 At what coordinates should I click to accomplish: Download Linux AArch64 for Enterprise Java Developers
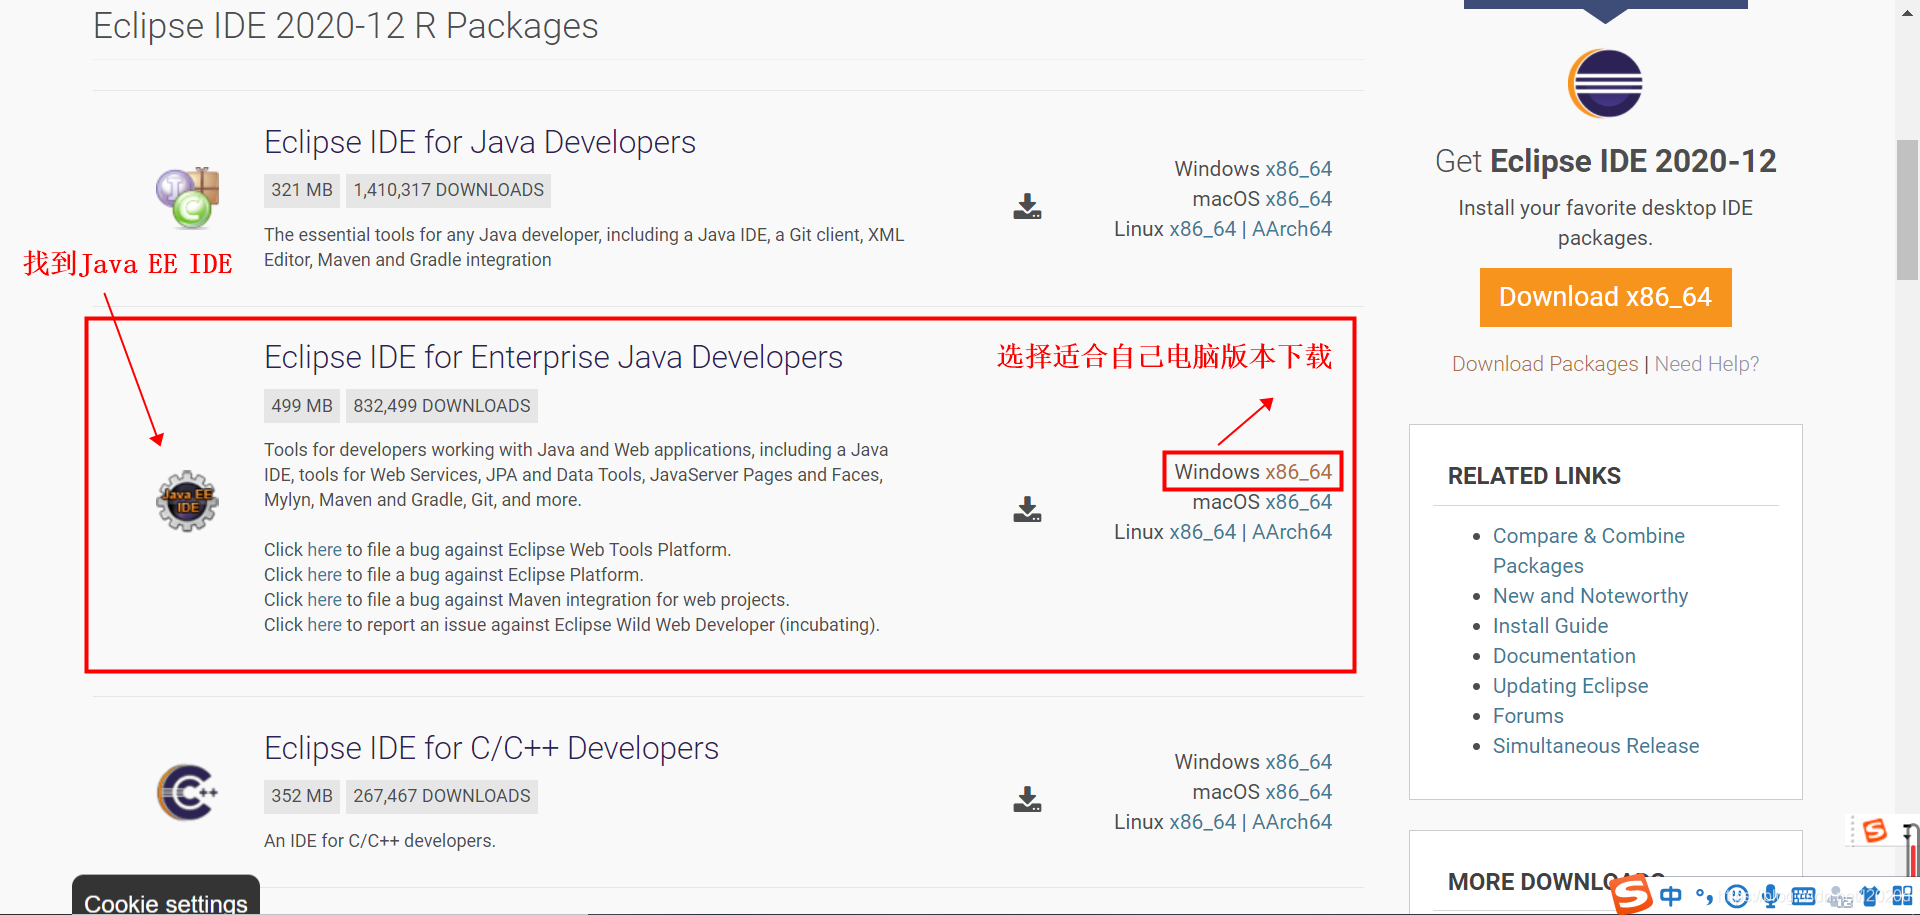coord(1292,532)
